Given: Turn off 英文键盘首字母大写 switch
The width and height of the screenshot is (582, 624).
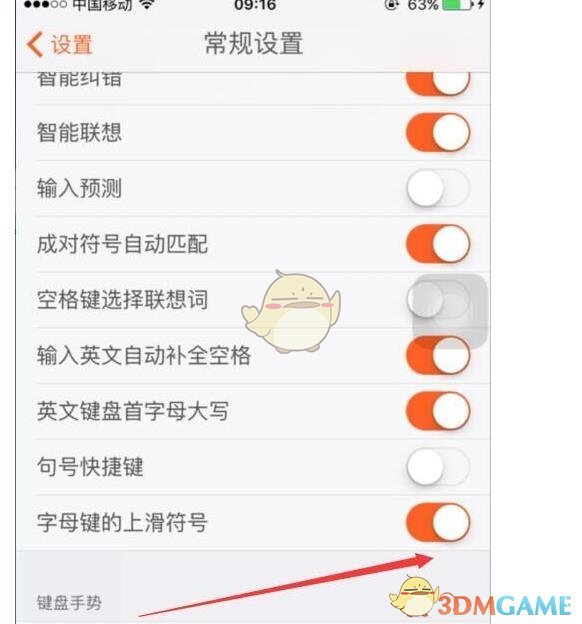Looking at the screenshot, I should [438, 411].
